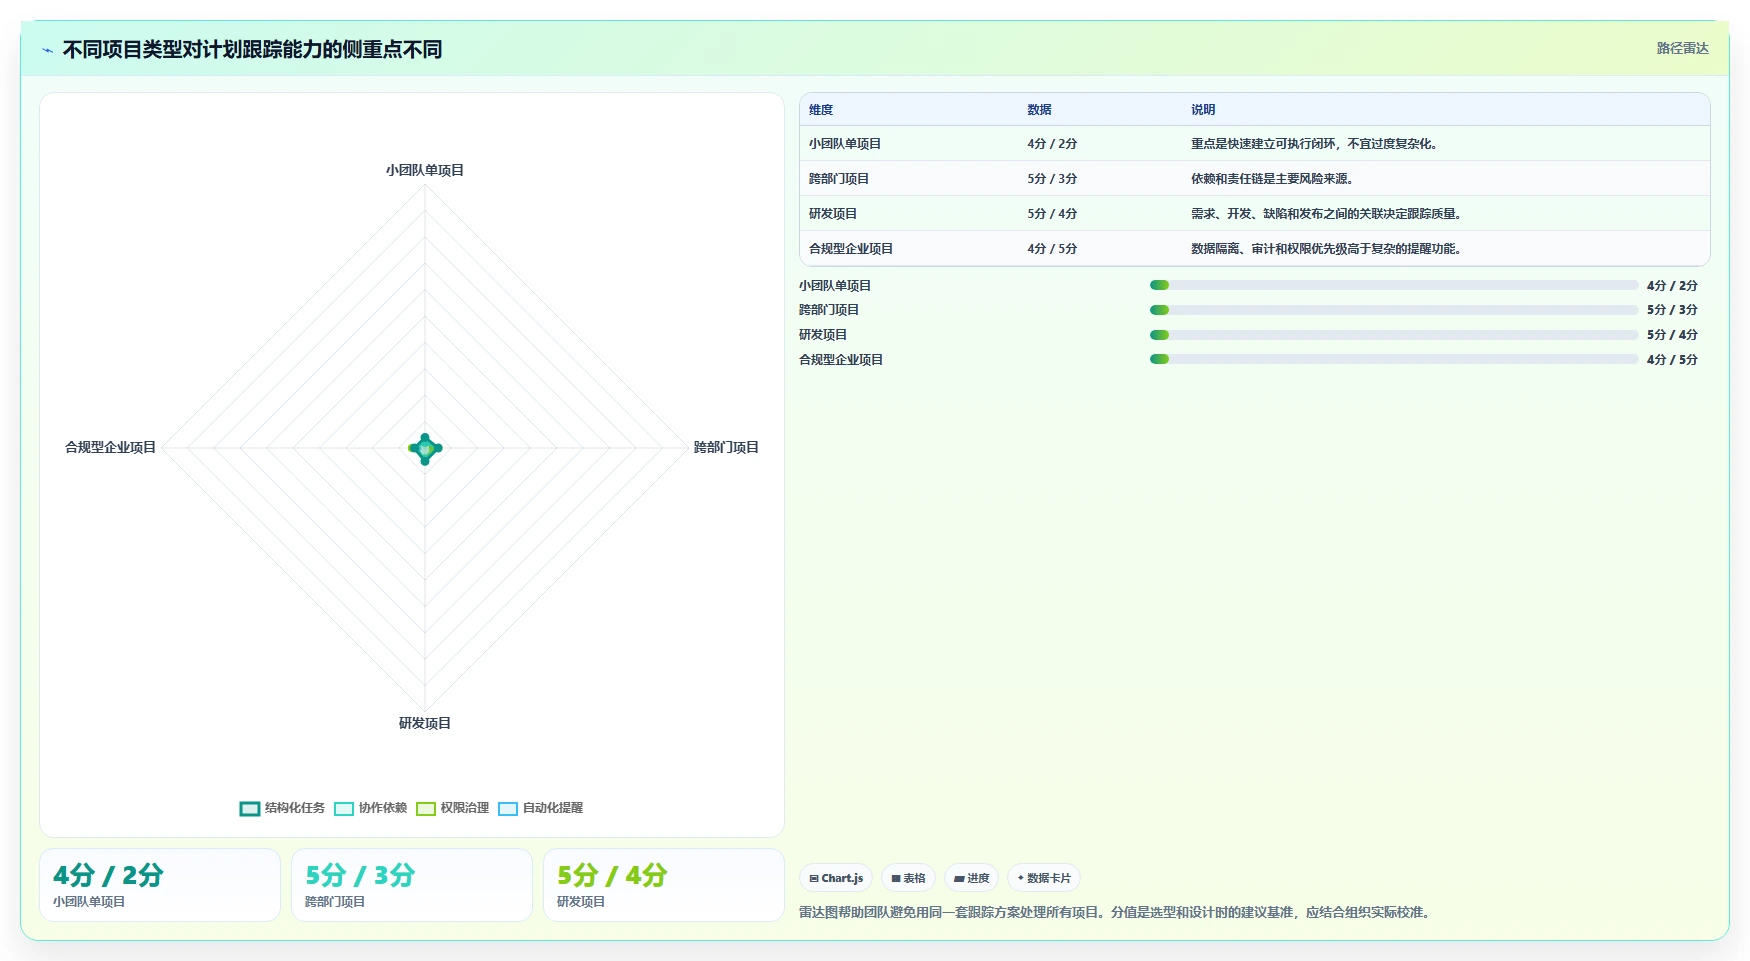This screenshot has width=1750, height=961.
Task: Click the 表格 tag chip
Action: tap(908, 878)
